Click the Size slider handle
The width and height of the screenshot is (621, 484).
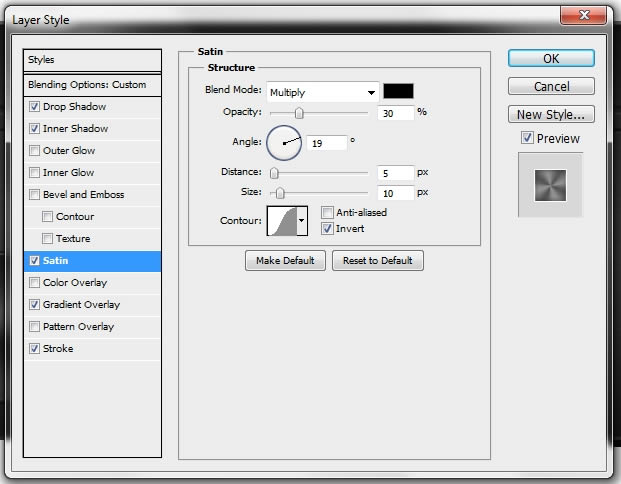click(280, 193)
